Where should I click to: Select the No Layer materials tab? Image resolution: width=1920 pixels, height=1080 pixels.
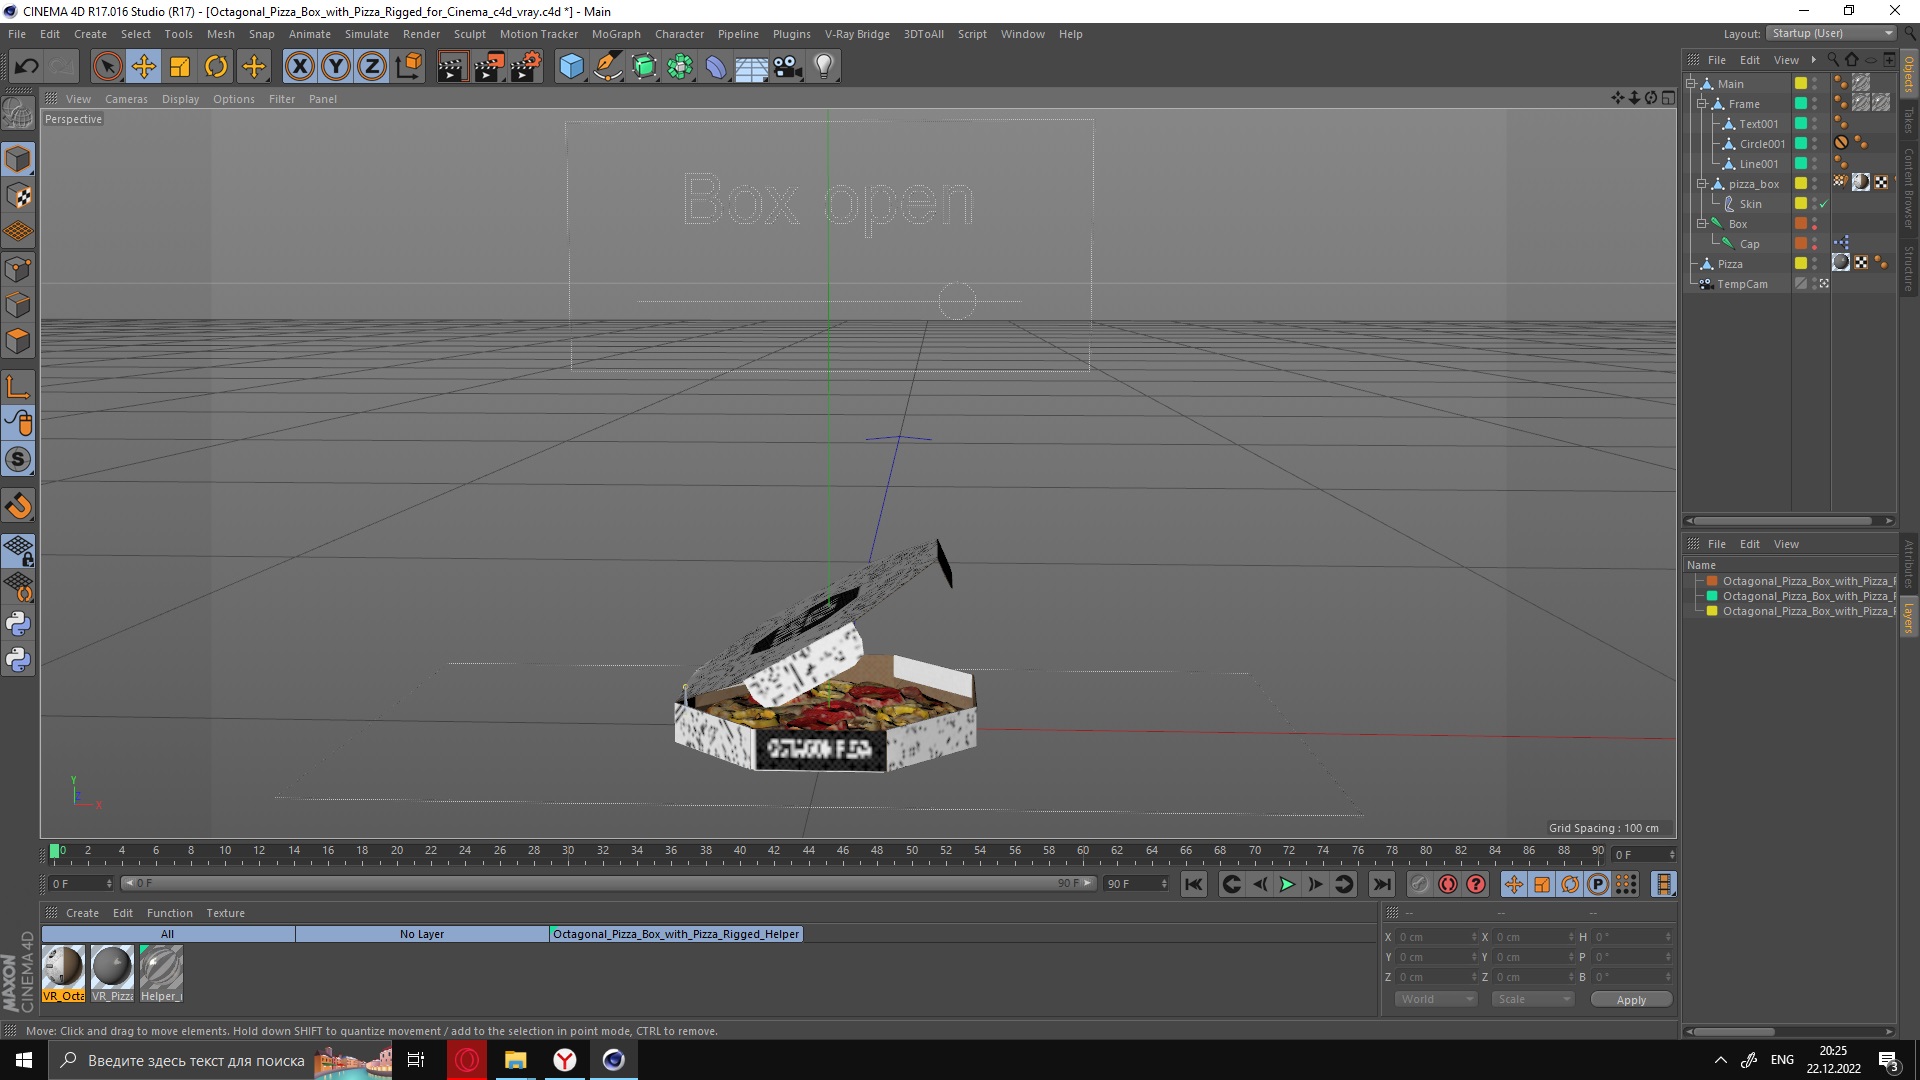tap(422, 934)
